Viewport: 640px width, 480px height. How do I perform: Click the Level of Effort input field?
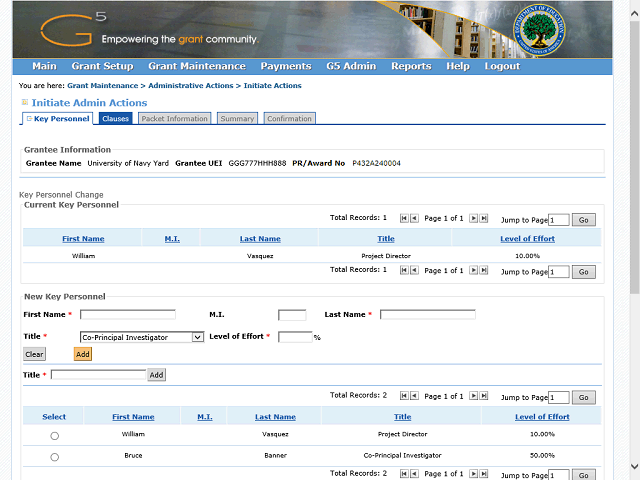tap(295, 337)
